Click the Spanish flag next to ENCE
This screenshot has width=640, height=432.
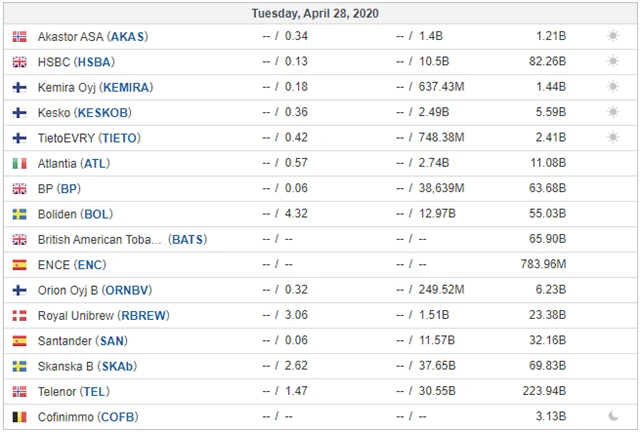[19, 265]
